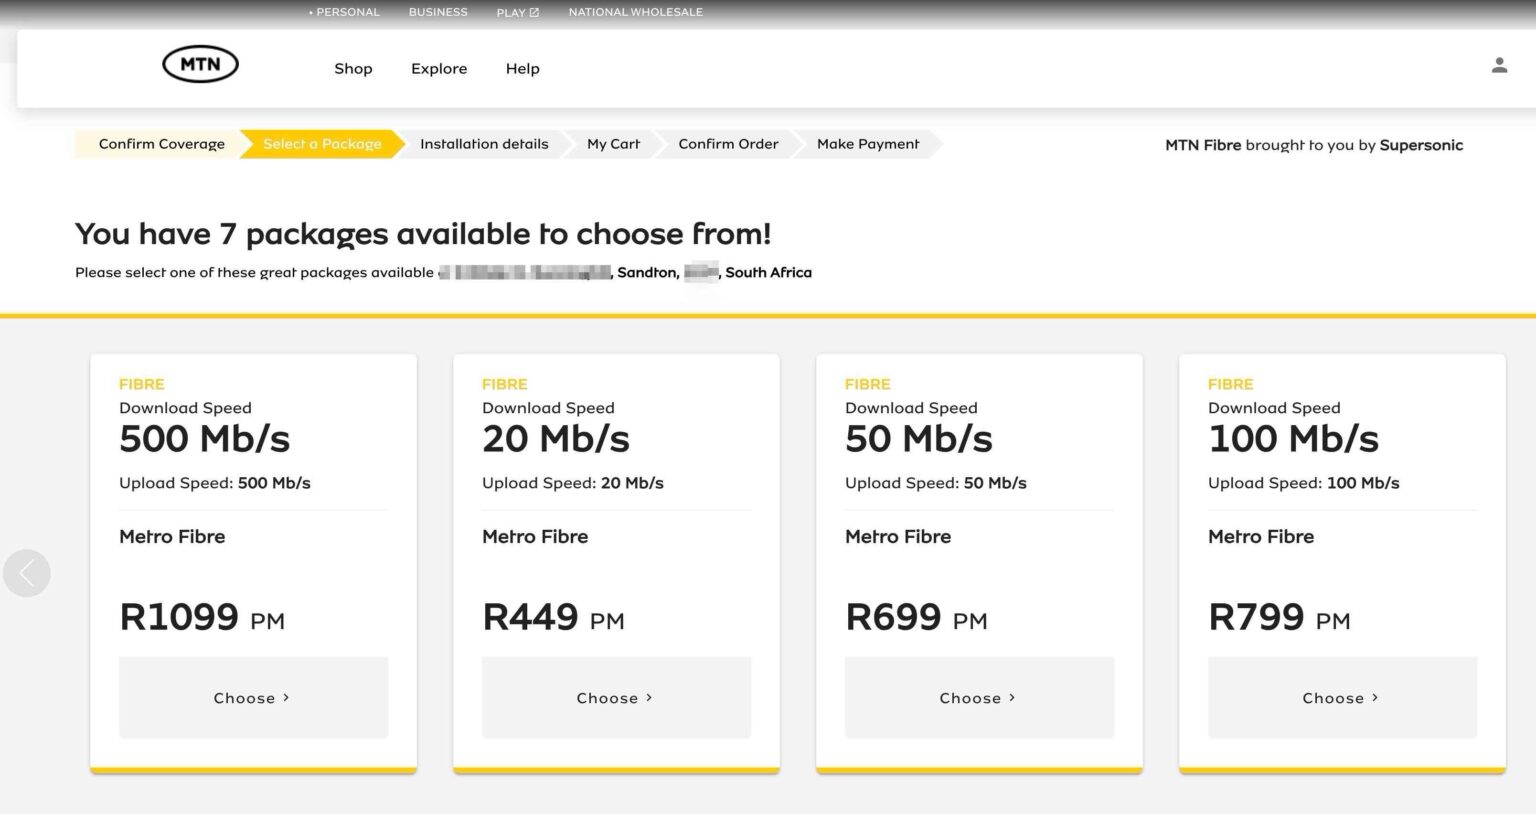The image size is (1536, 814).
Task: Click the chevron inside the R1099 Choose button
Action: (x=285, y=697)
